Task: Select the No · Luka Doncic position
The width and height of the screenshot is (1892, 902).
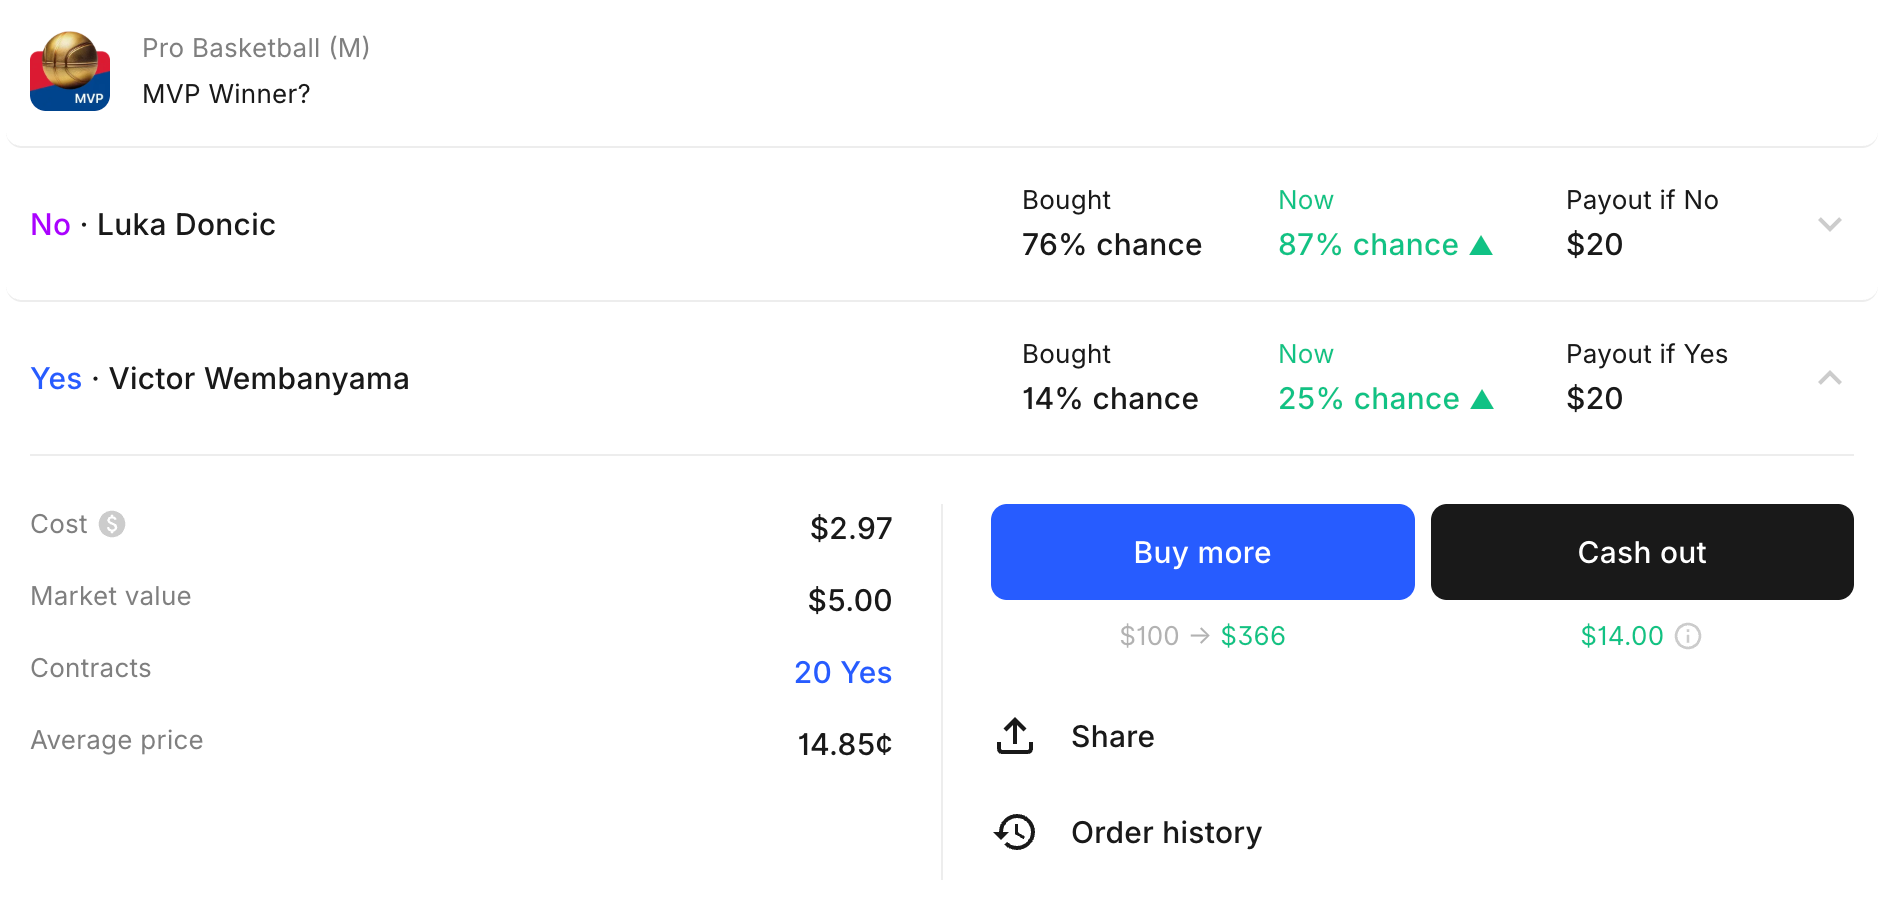Action: [152, 224]
